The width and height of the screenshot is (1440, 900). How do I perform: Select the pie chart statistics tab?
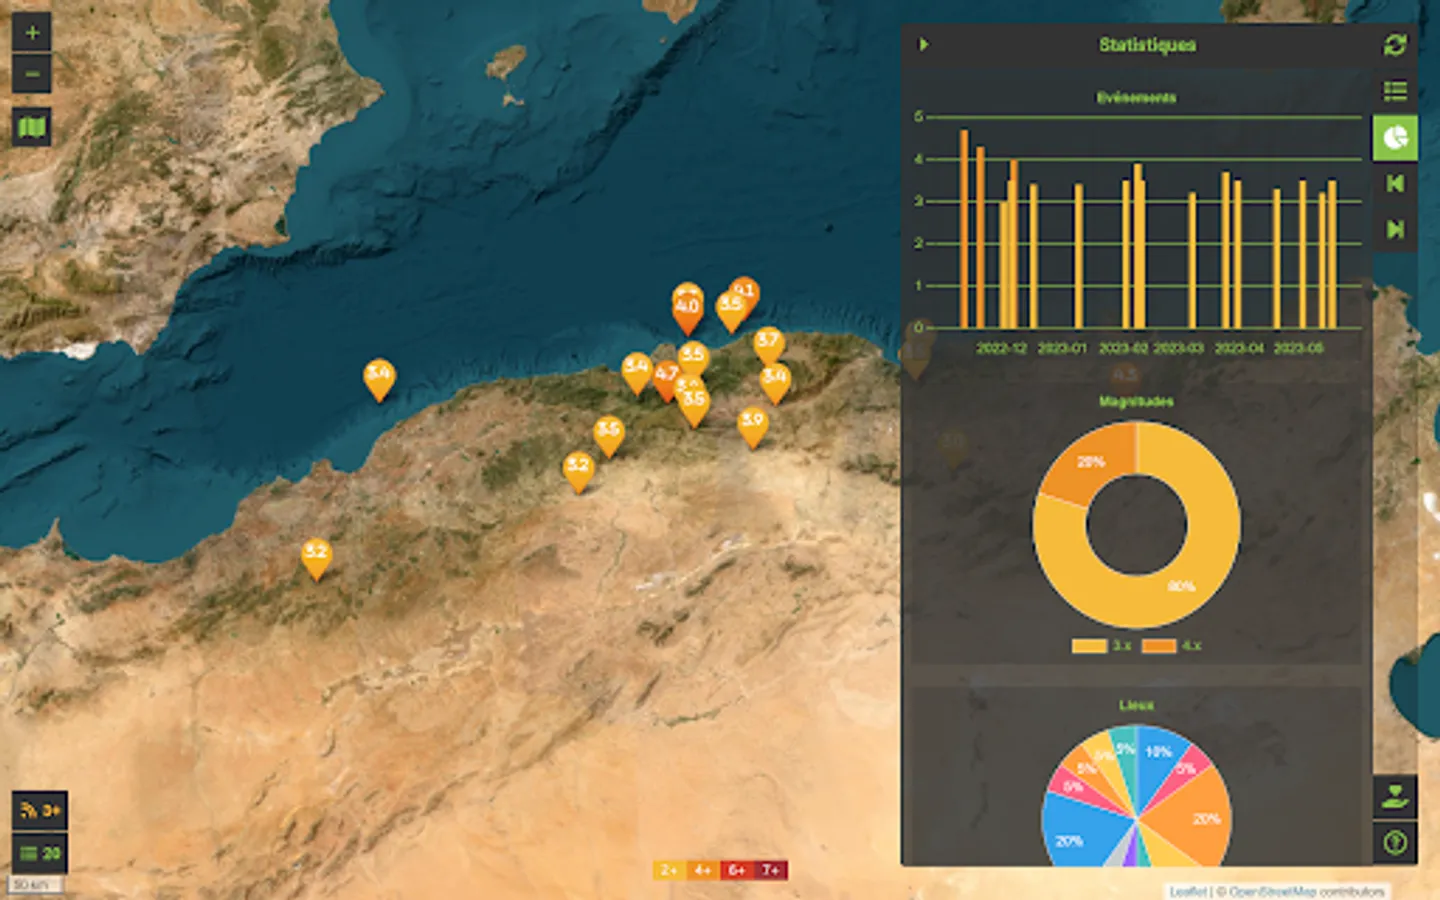(x=1395, y=137)
